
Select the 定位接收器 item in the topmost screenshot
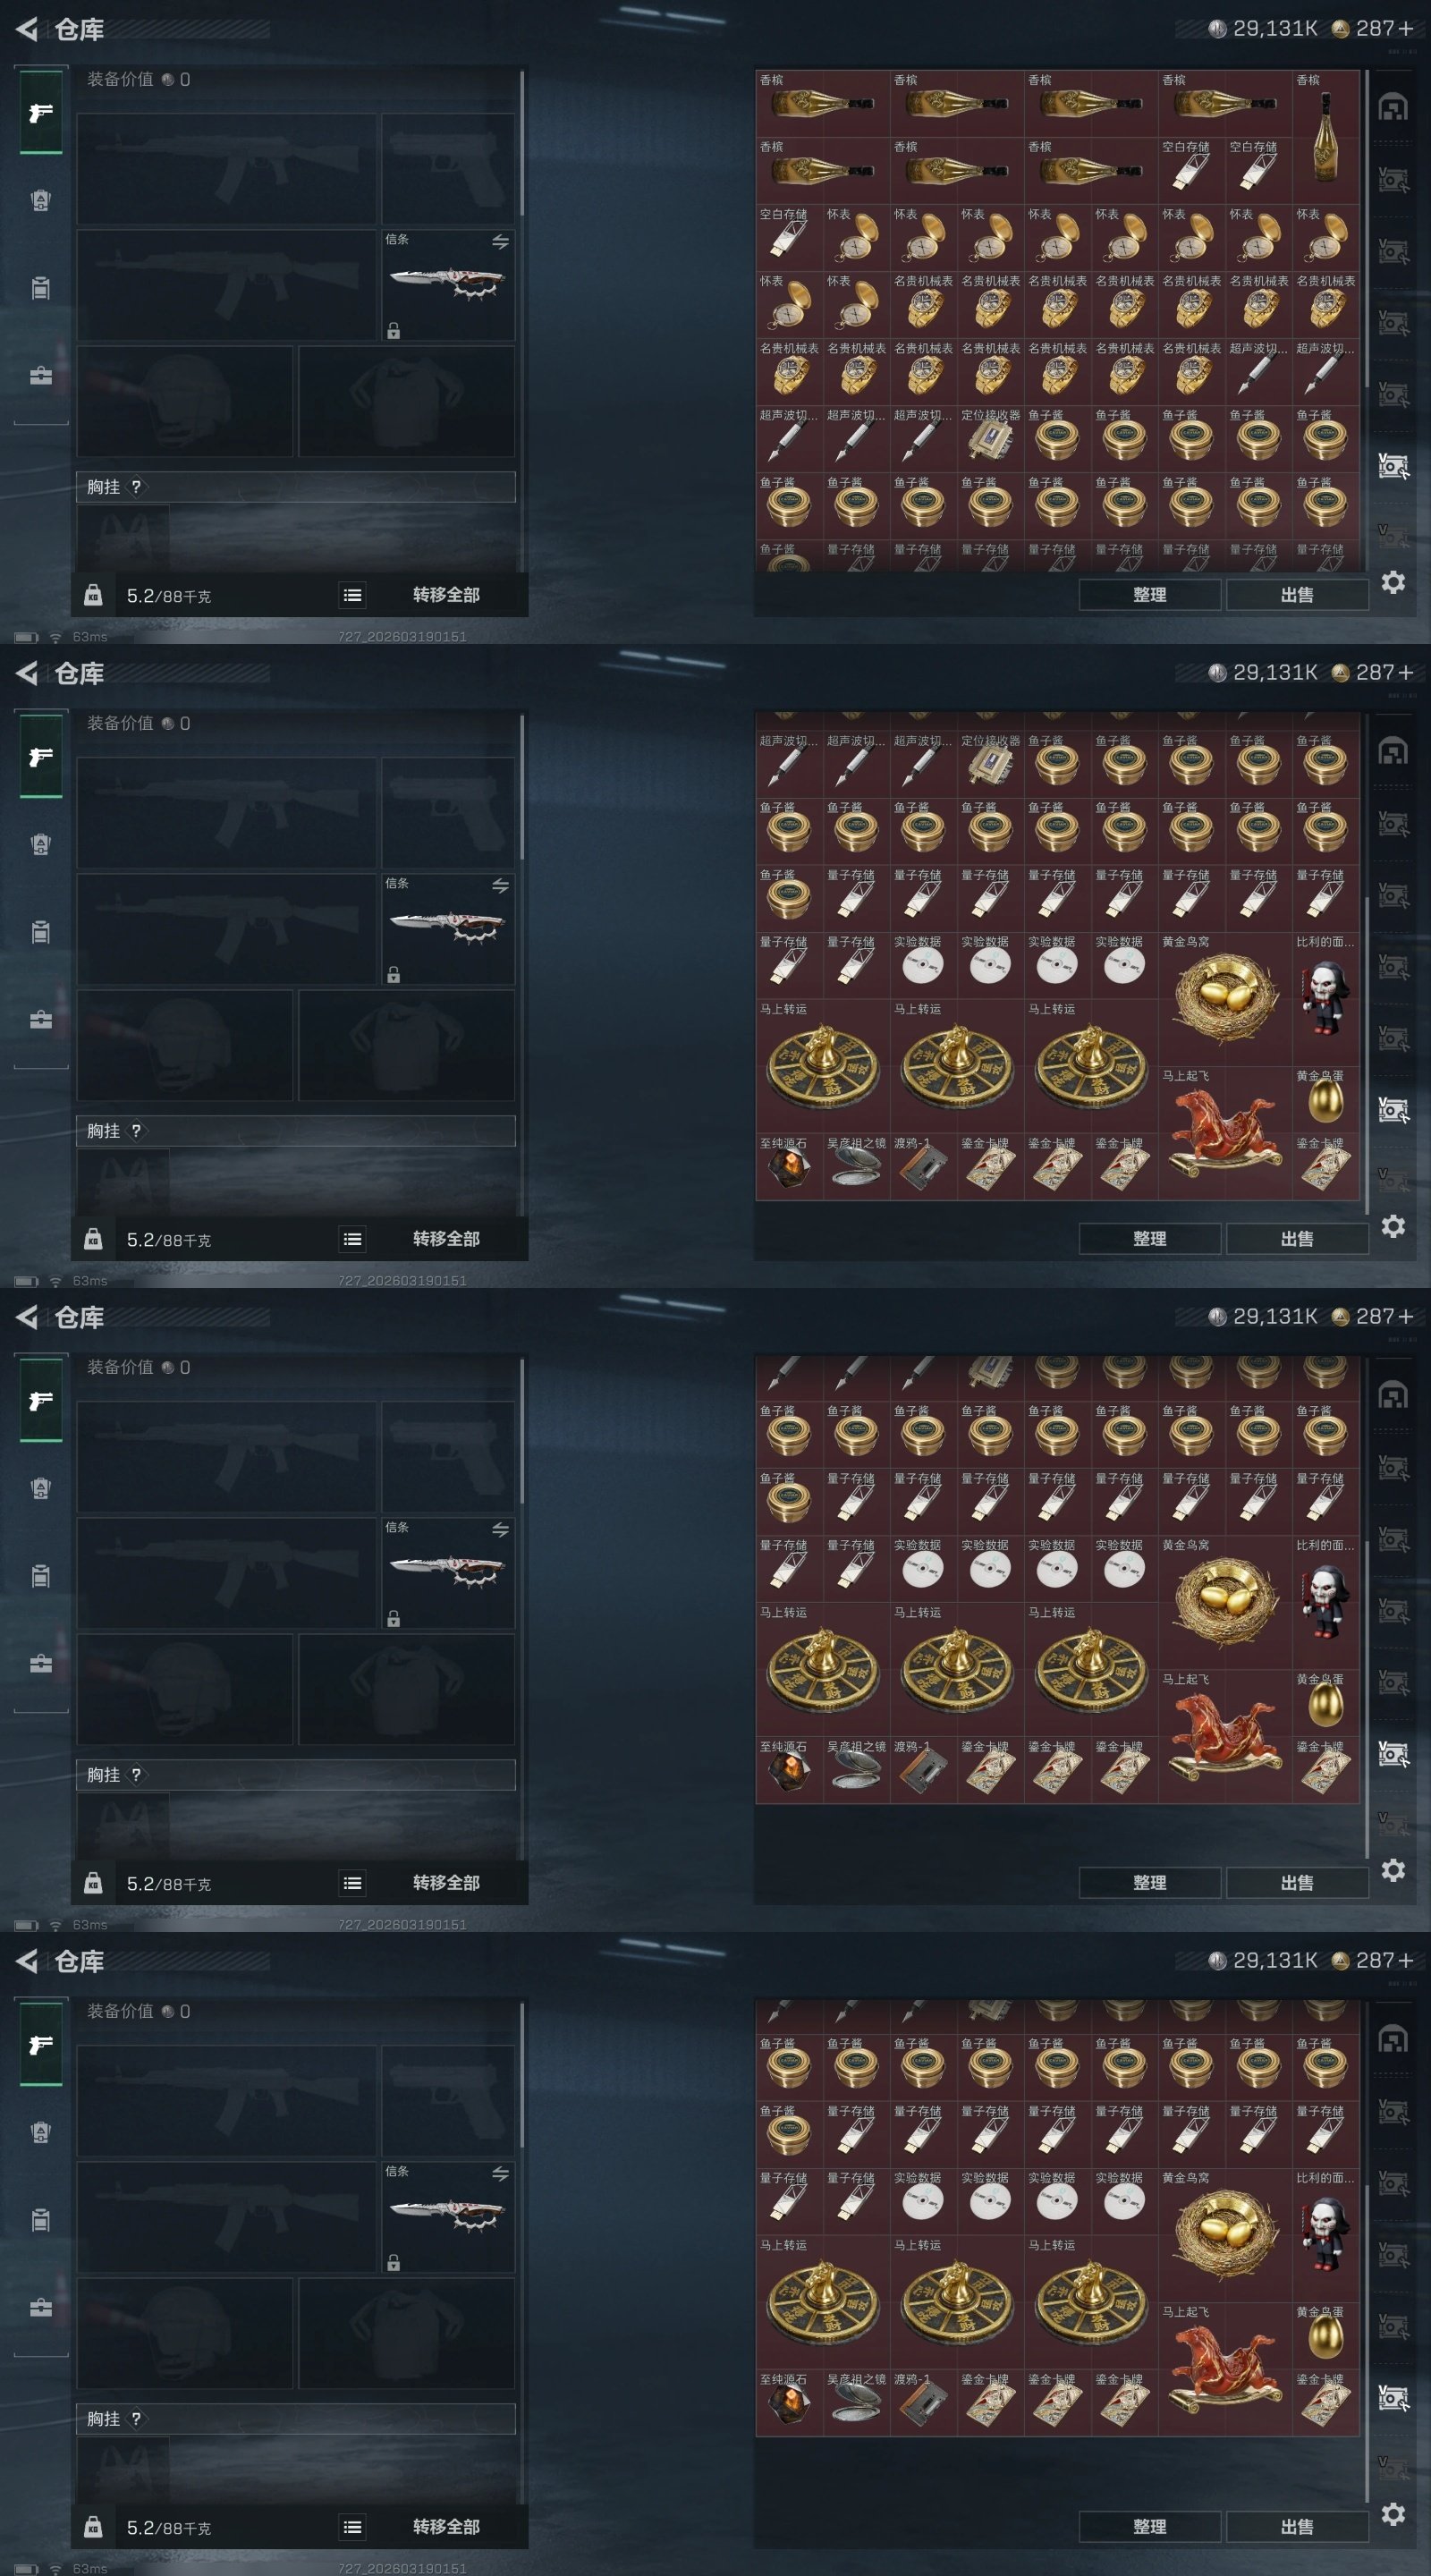(x=990, y=439)
